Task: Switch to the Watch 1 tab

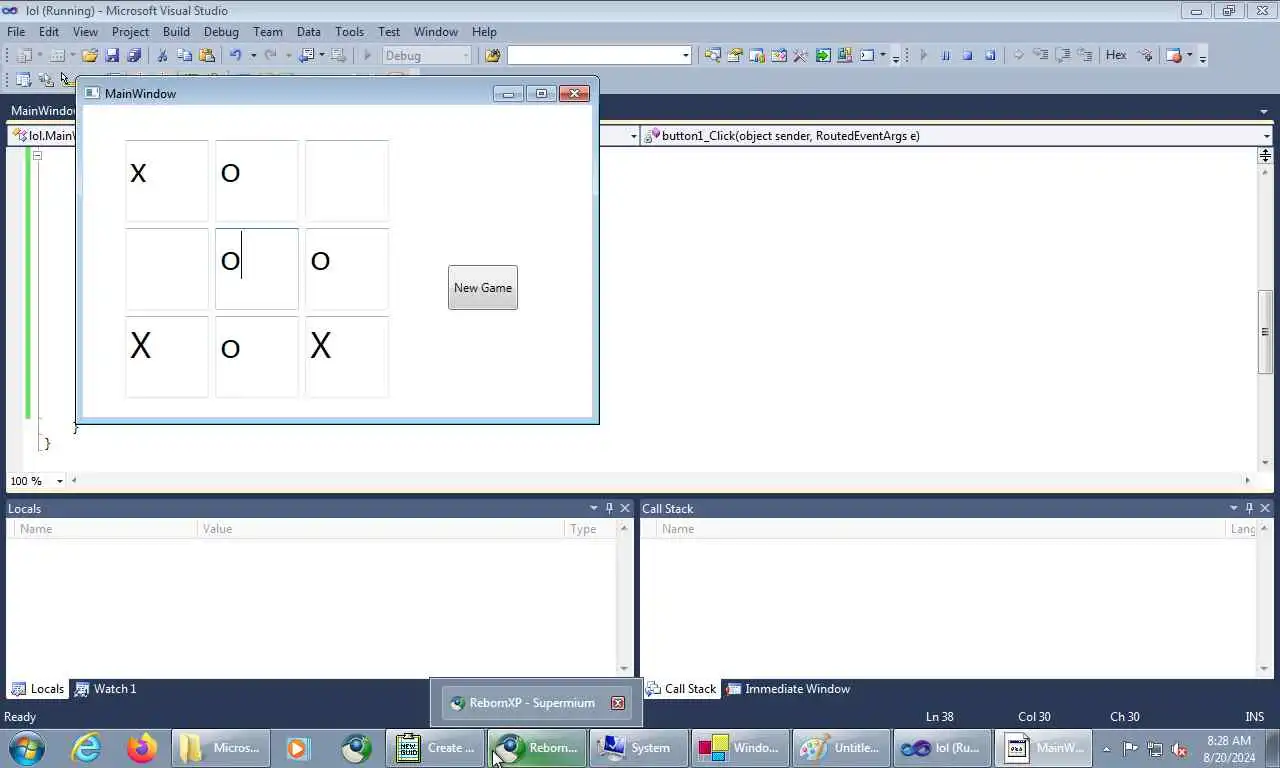Action: point(105,689)
